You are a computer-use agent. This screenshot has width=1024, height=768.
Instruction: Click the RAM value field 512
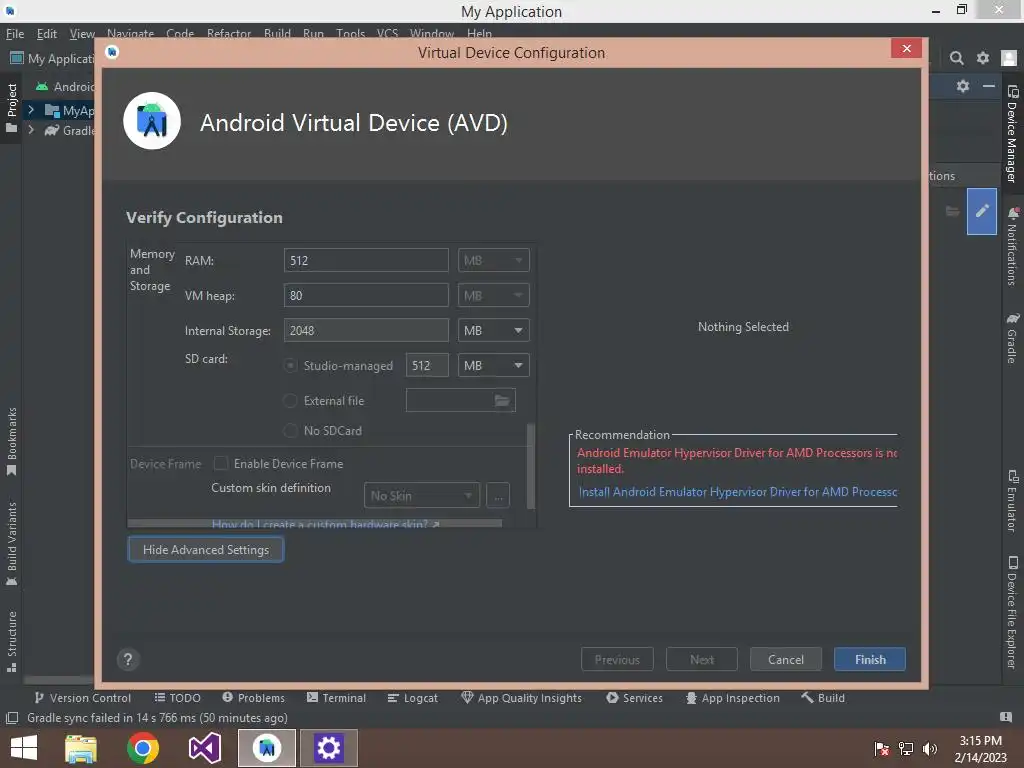366,261
